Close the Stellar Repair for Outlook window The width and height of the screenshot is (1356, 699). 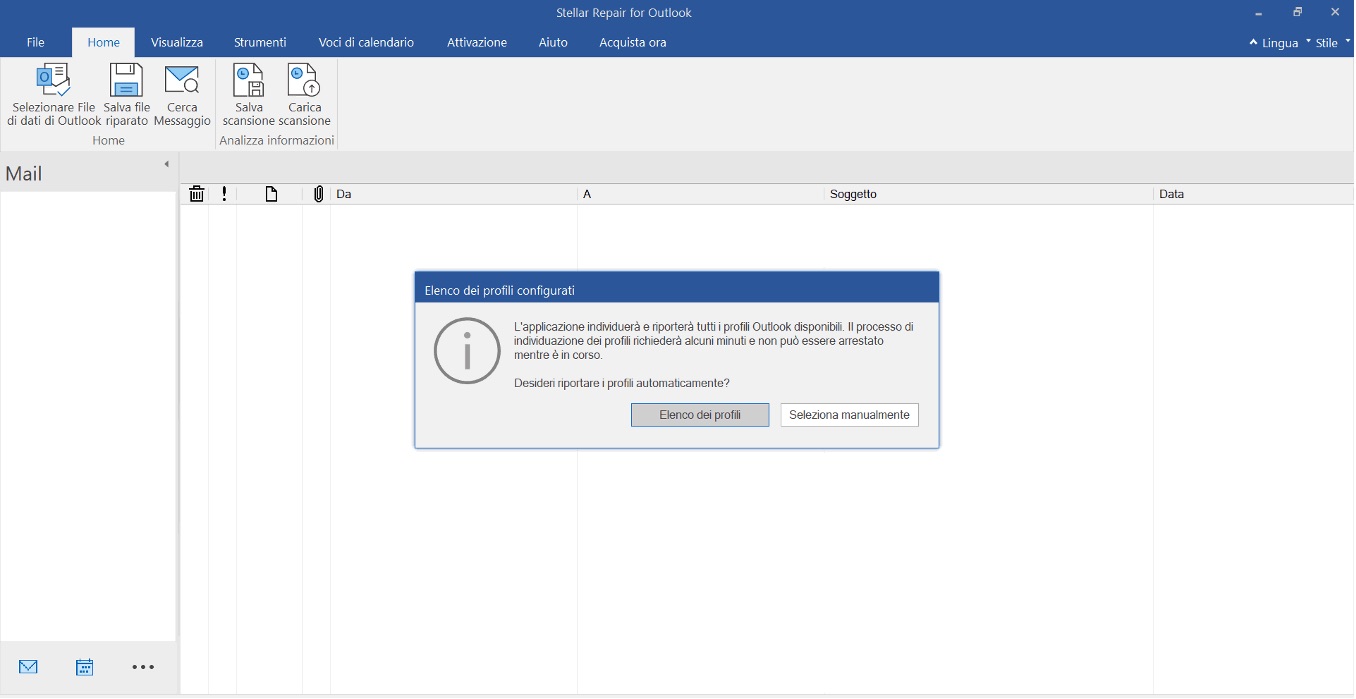[1335, 12]
